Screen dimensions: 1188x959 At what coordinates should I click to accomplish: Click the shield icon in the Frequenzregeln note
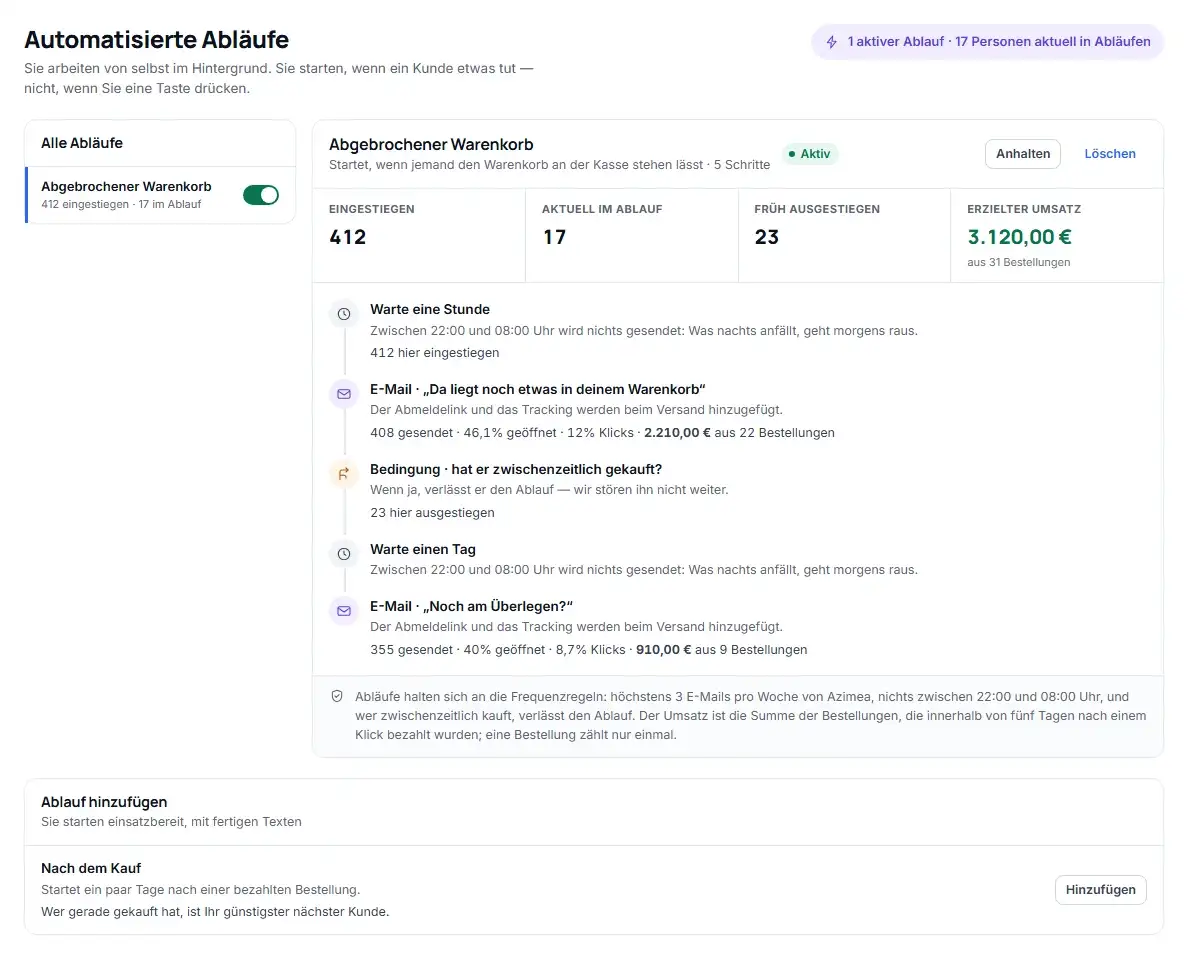point(337,696)
